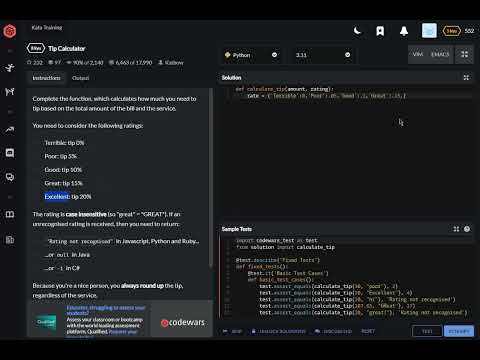Image resolution: width=480 pixels, height=360 pixels.
Task: Switch to the Output tab
Action: [x=80, y=78]
